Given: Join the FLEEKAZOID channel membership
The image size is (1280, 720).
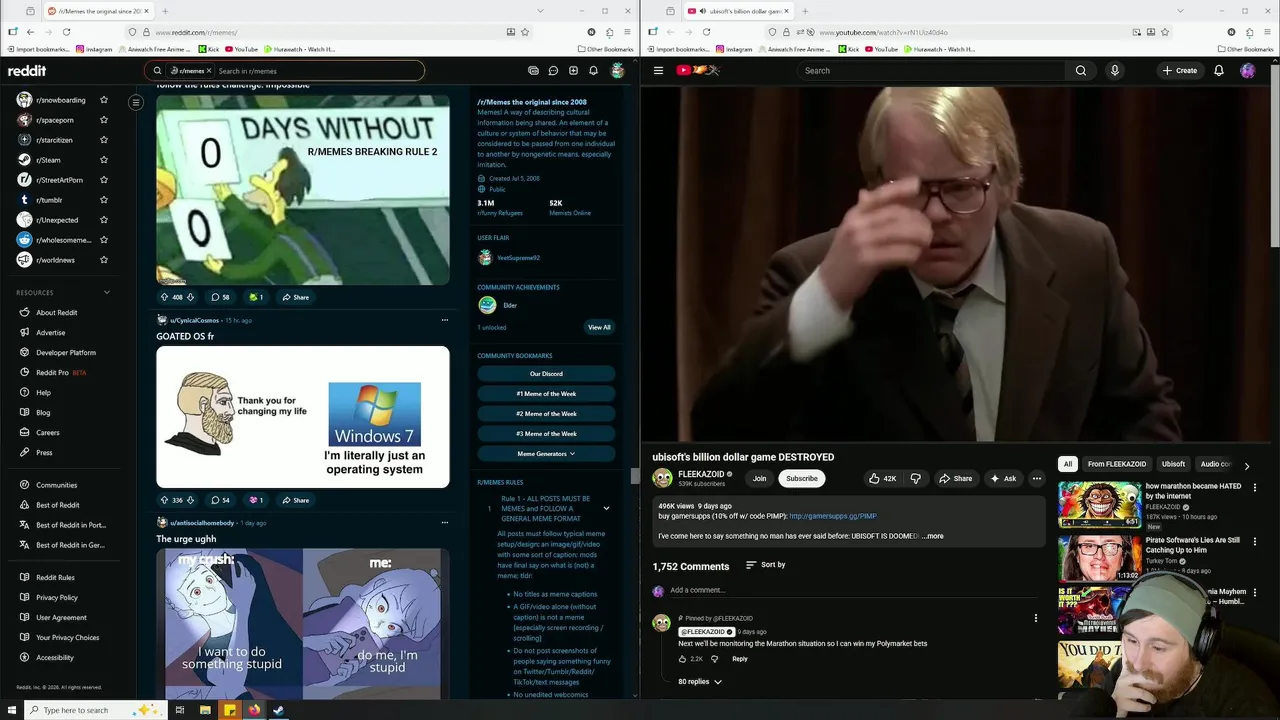Looking at the screenshot, I should (759, 478).
